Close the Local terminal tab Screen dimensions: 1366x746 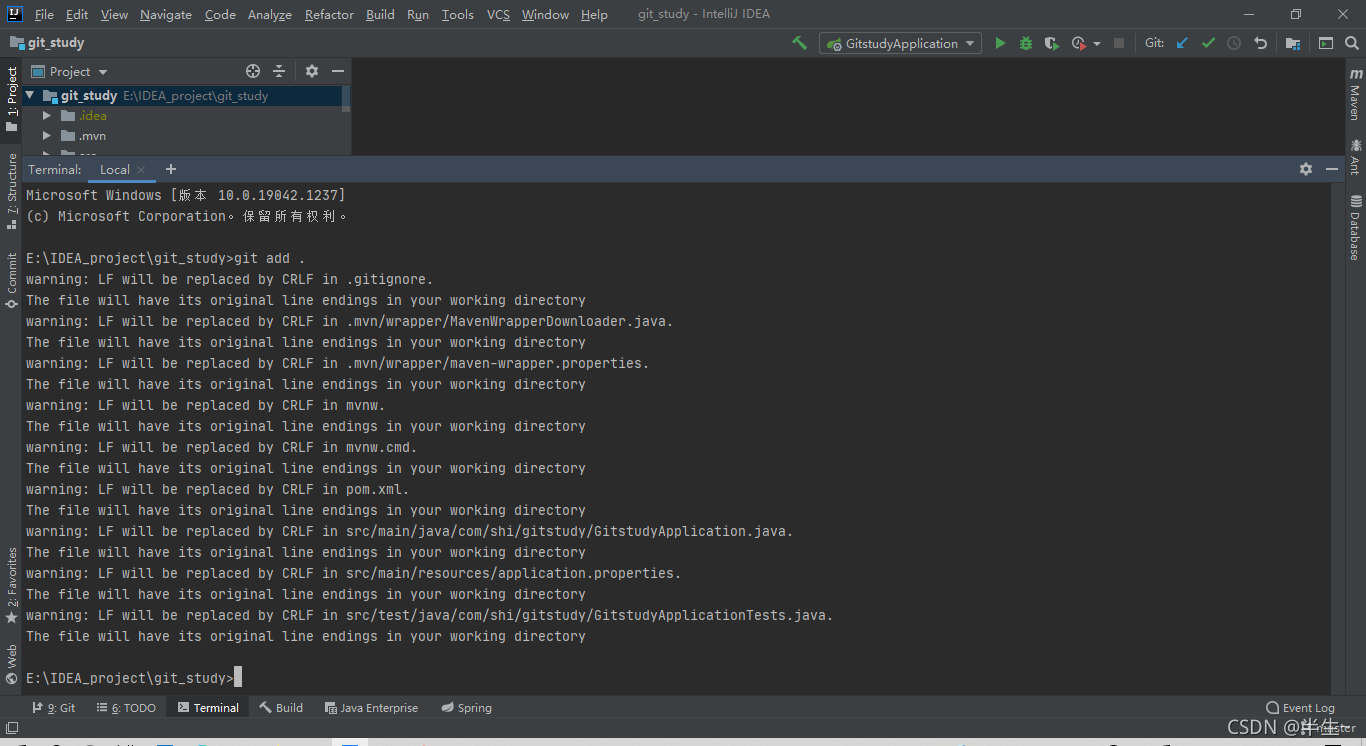(141, 170)
